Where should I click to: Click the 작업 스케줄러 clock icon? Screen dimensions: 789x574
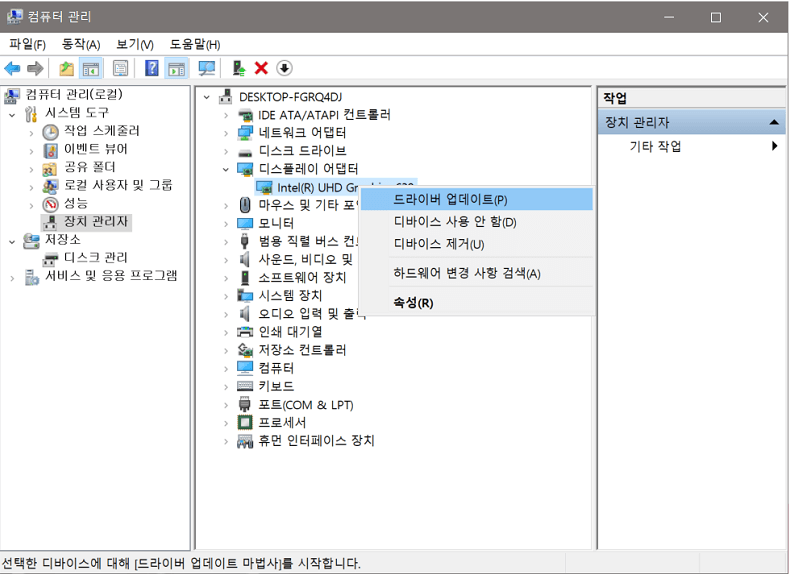pyautogui.click(x=50, y=132)
